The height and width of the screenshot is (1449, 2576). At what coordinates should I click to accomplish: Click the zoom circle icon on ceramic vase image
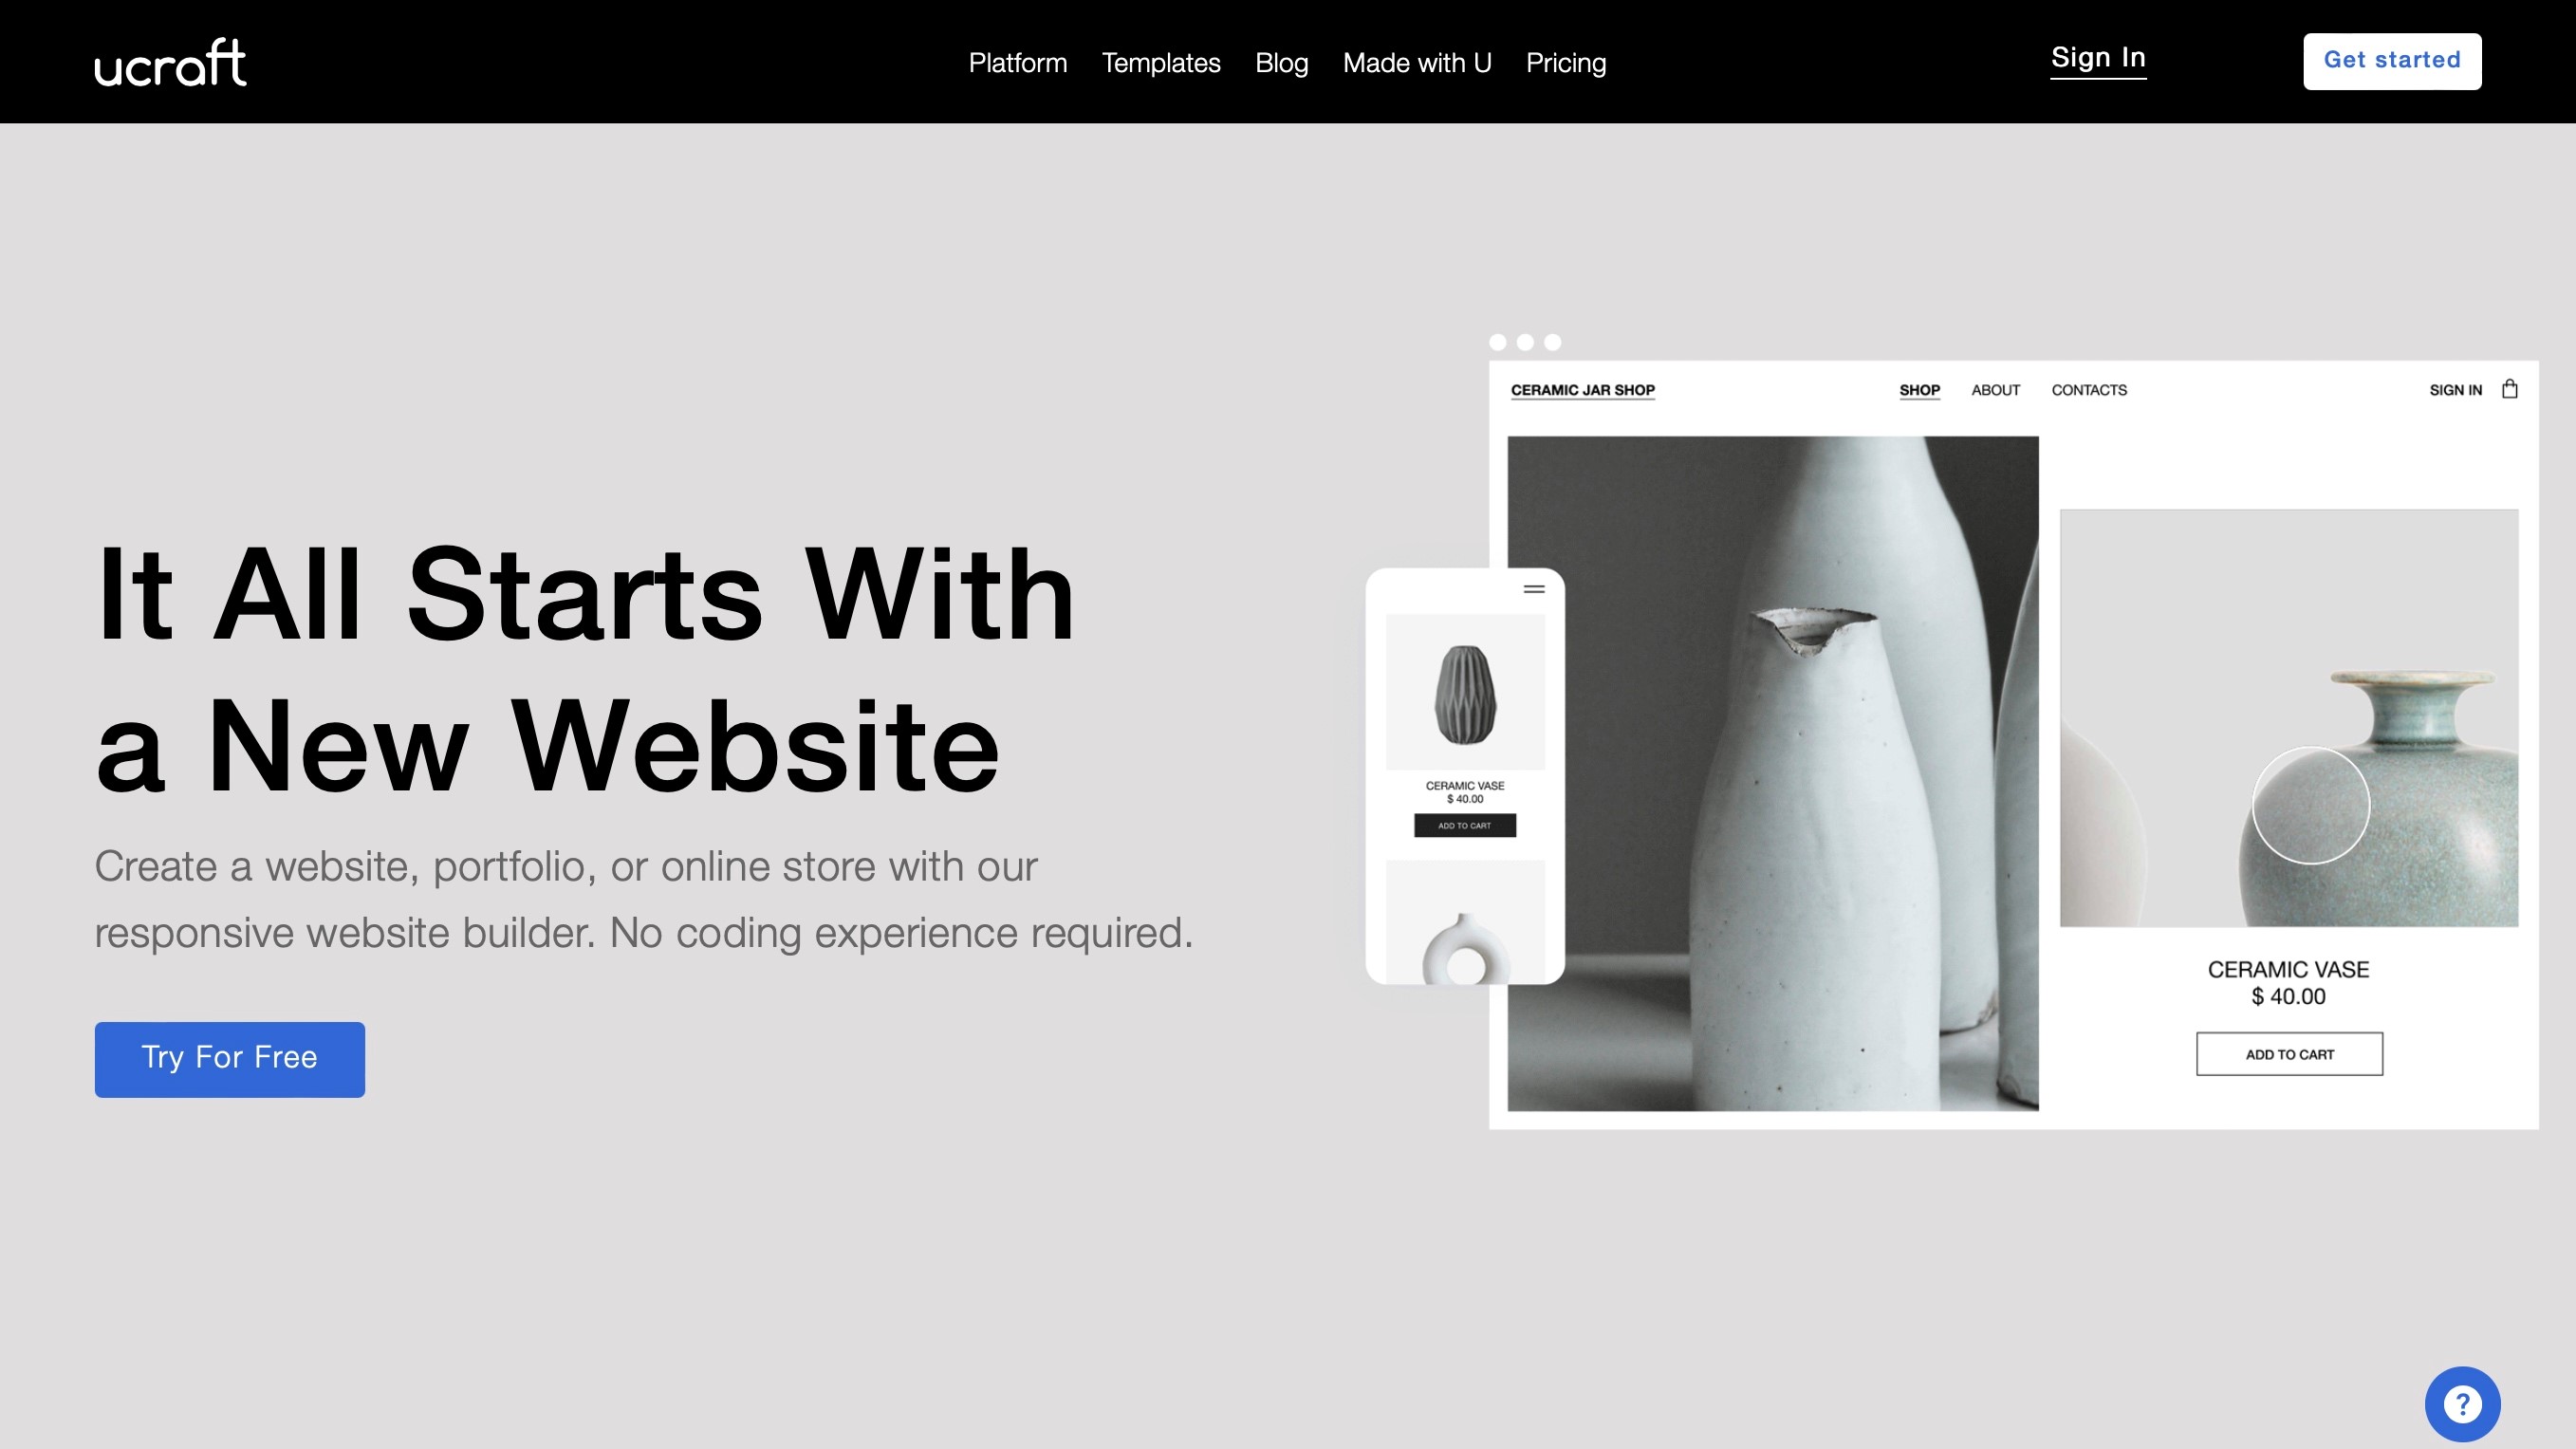pyautogui.click(x=2310, y=805)
